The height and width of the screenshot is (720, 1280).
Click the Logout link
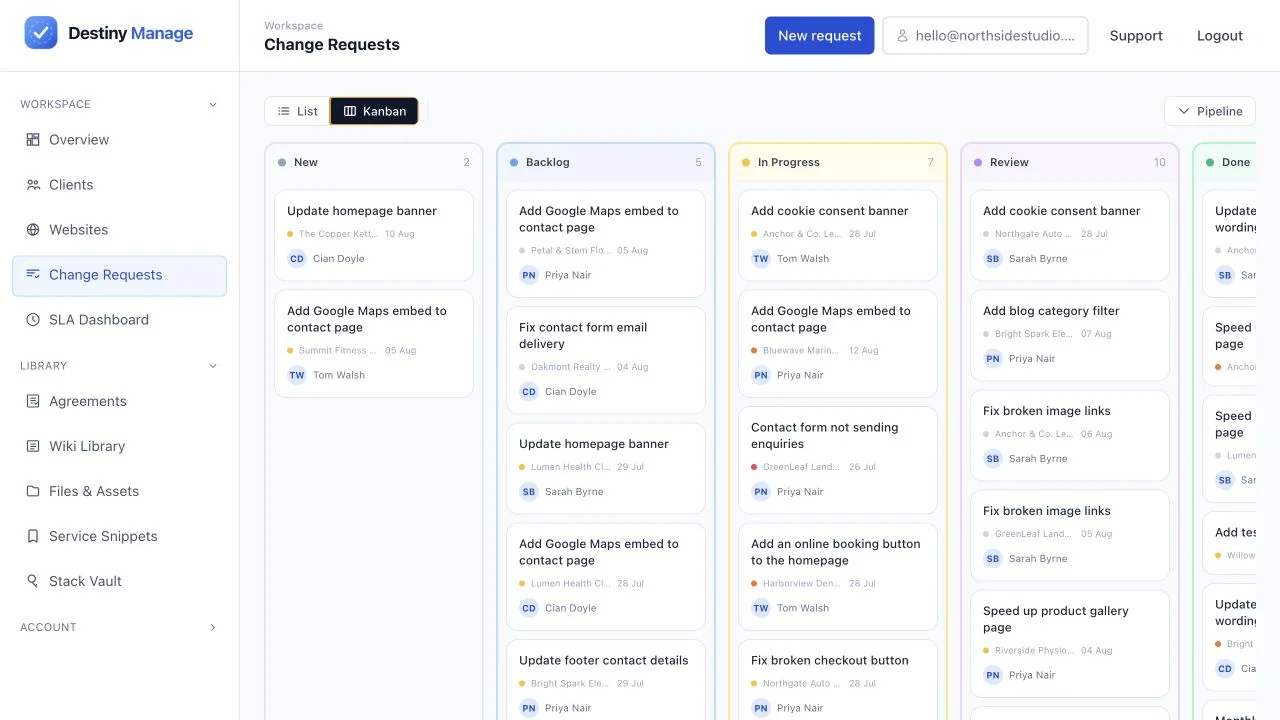tap(1220, 35)
